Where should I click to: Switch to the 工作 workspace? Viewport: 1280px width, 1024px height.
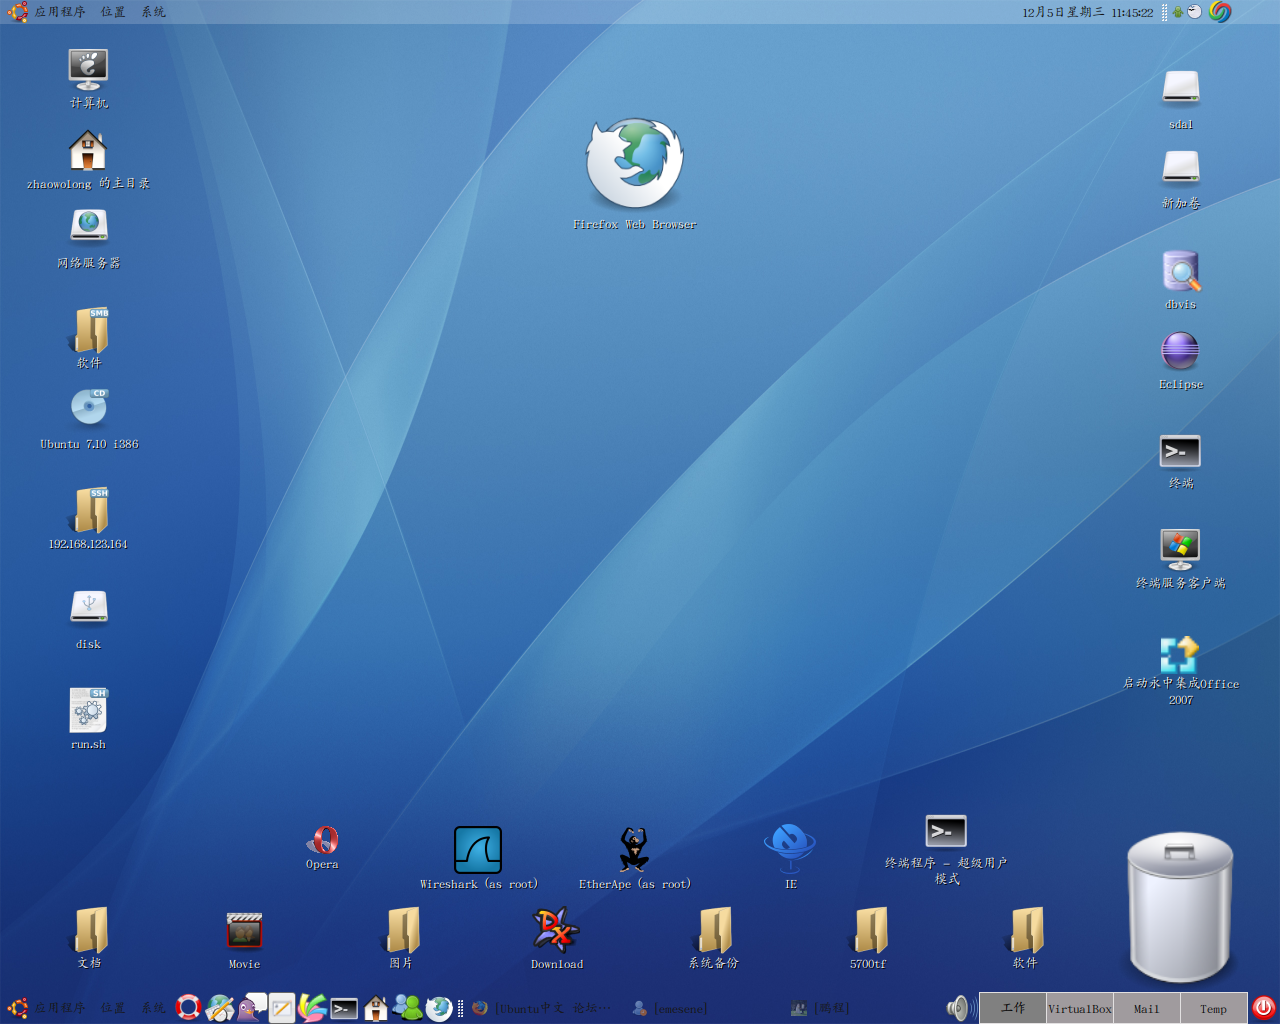click(x=1013, y=1008)
